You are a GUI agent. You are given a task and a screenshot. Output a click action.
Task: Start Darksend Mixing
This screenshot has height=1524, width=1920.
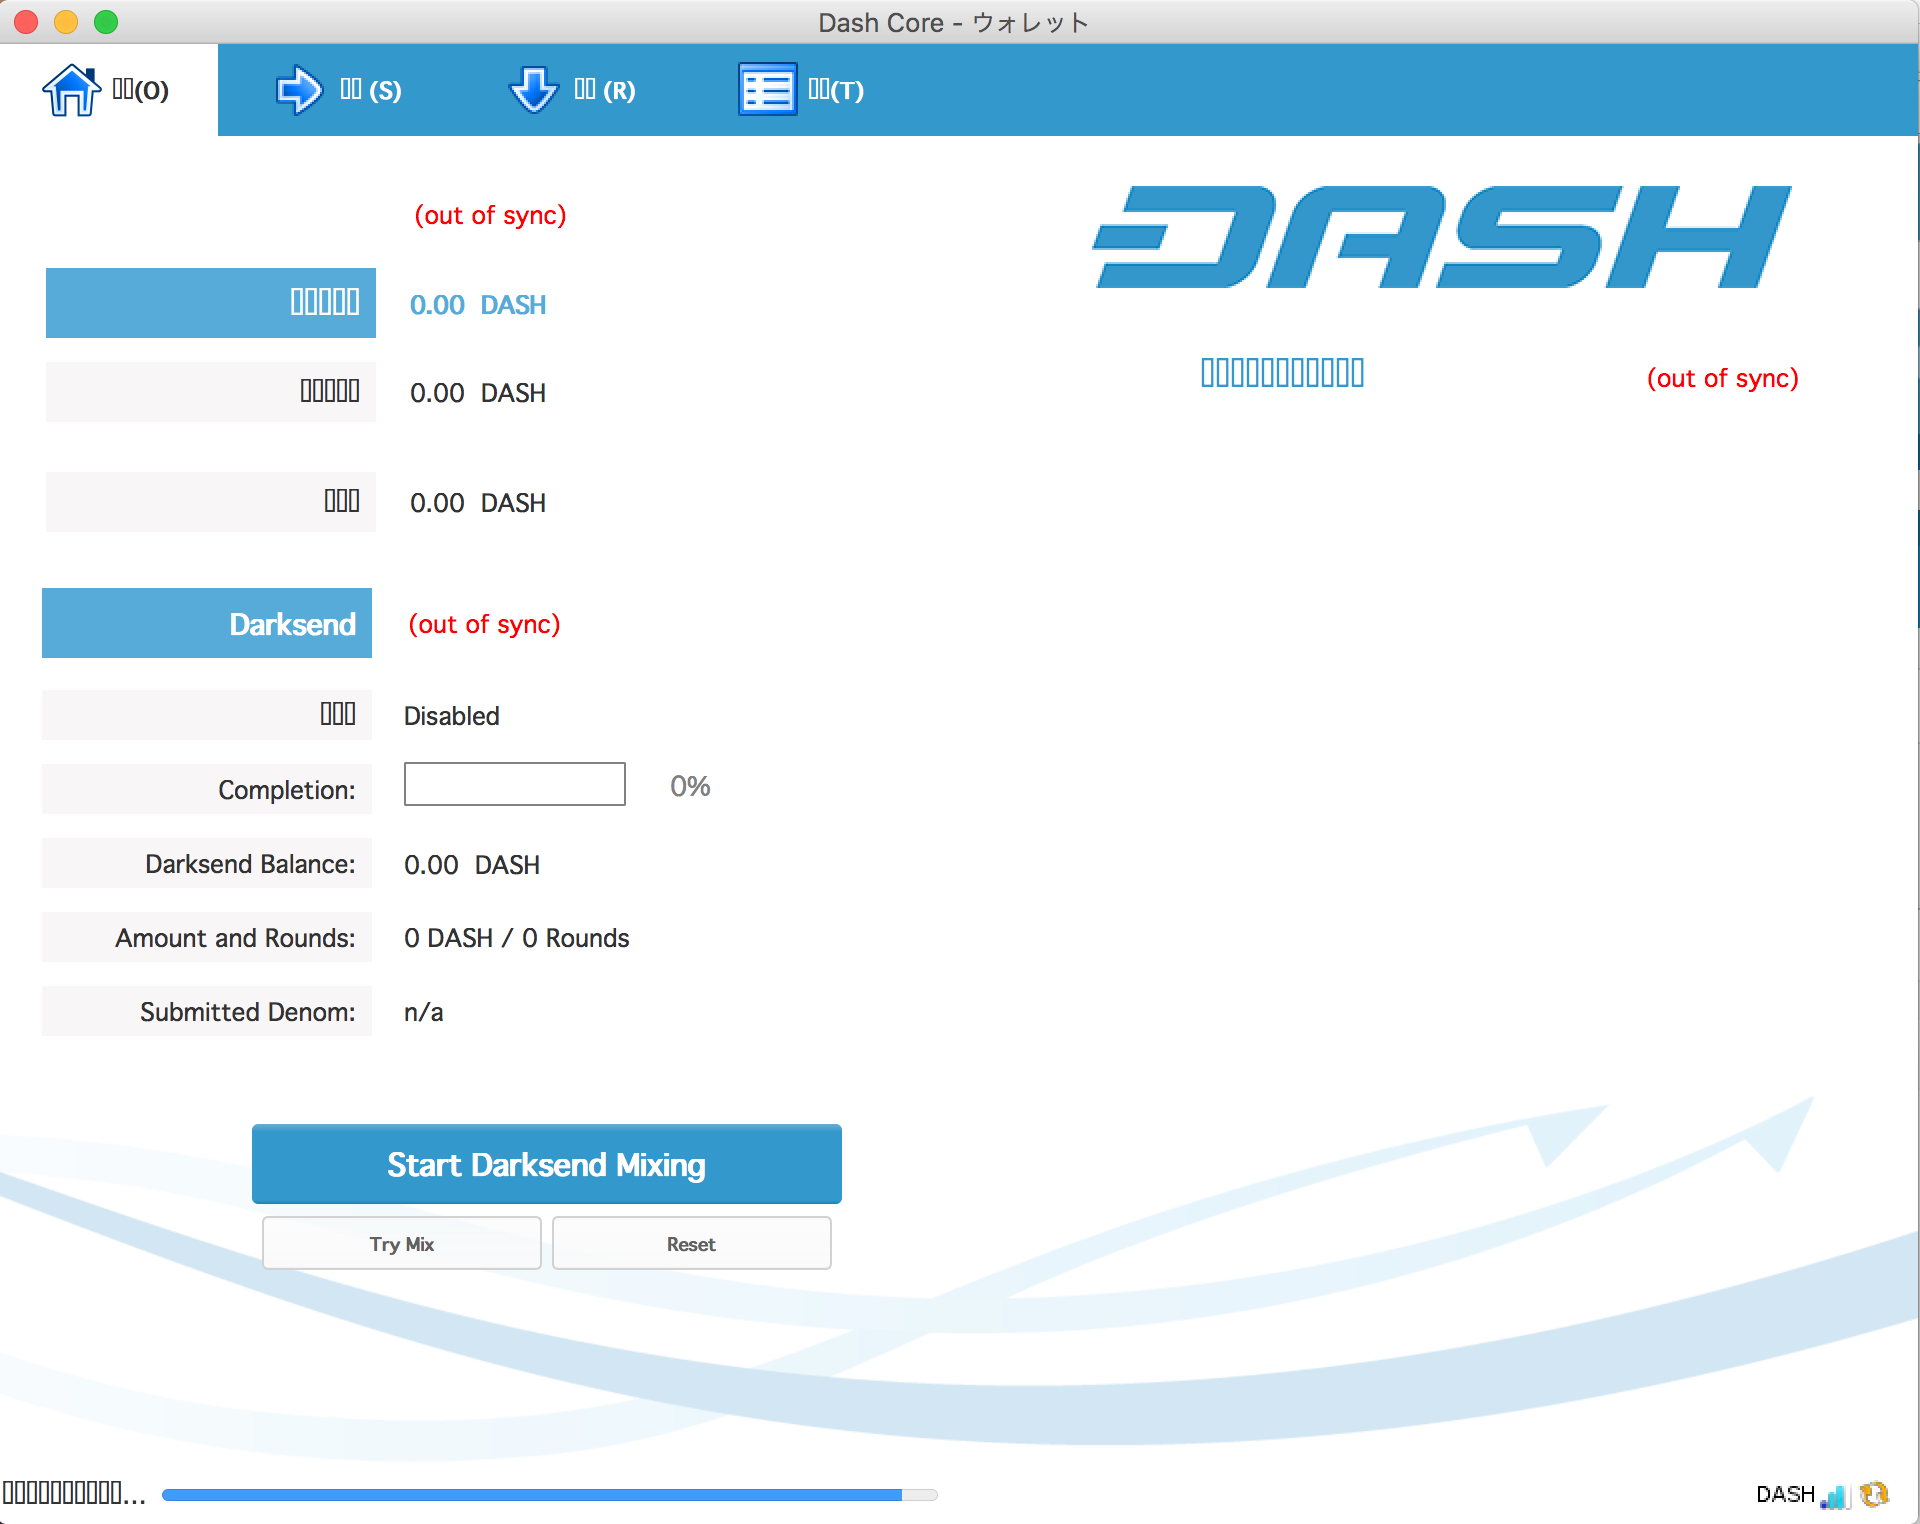[547, 1164]
